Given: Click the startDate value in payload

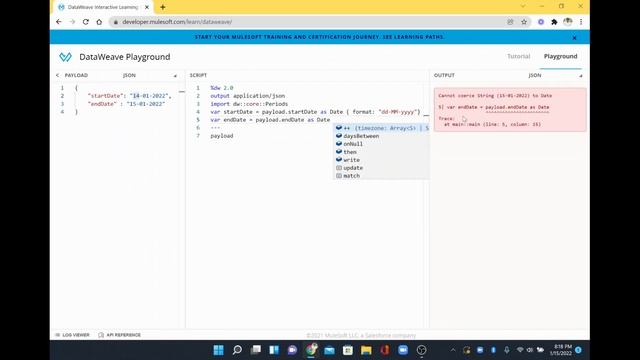Looking at the screenshot, I should (149, 96).
